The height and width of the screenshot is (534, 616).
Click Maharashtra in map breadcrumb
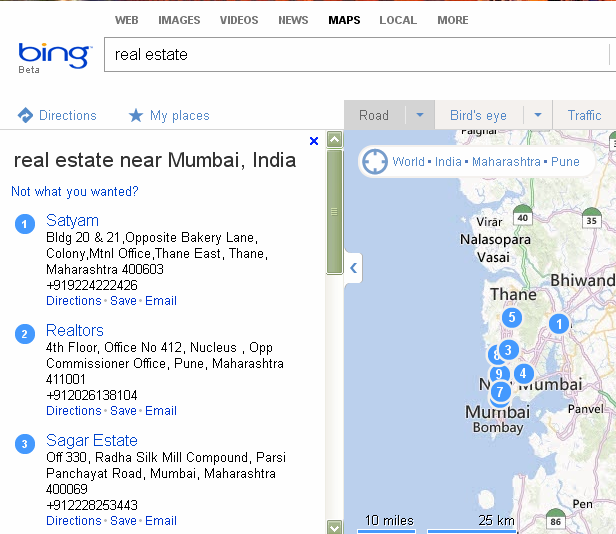[x=506, y=161]
